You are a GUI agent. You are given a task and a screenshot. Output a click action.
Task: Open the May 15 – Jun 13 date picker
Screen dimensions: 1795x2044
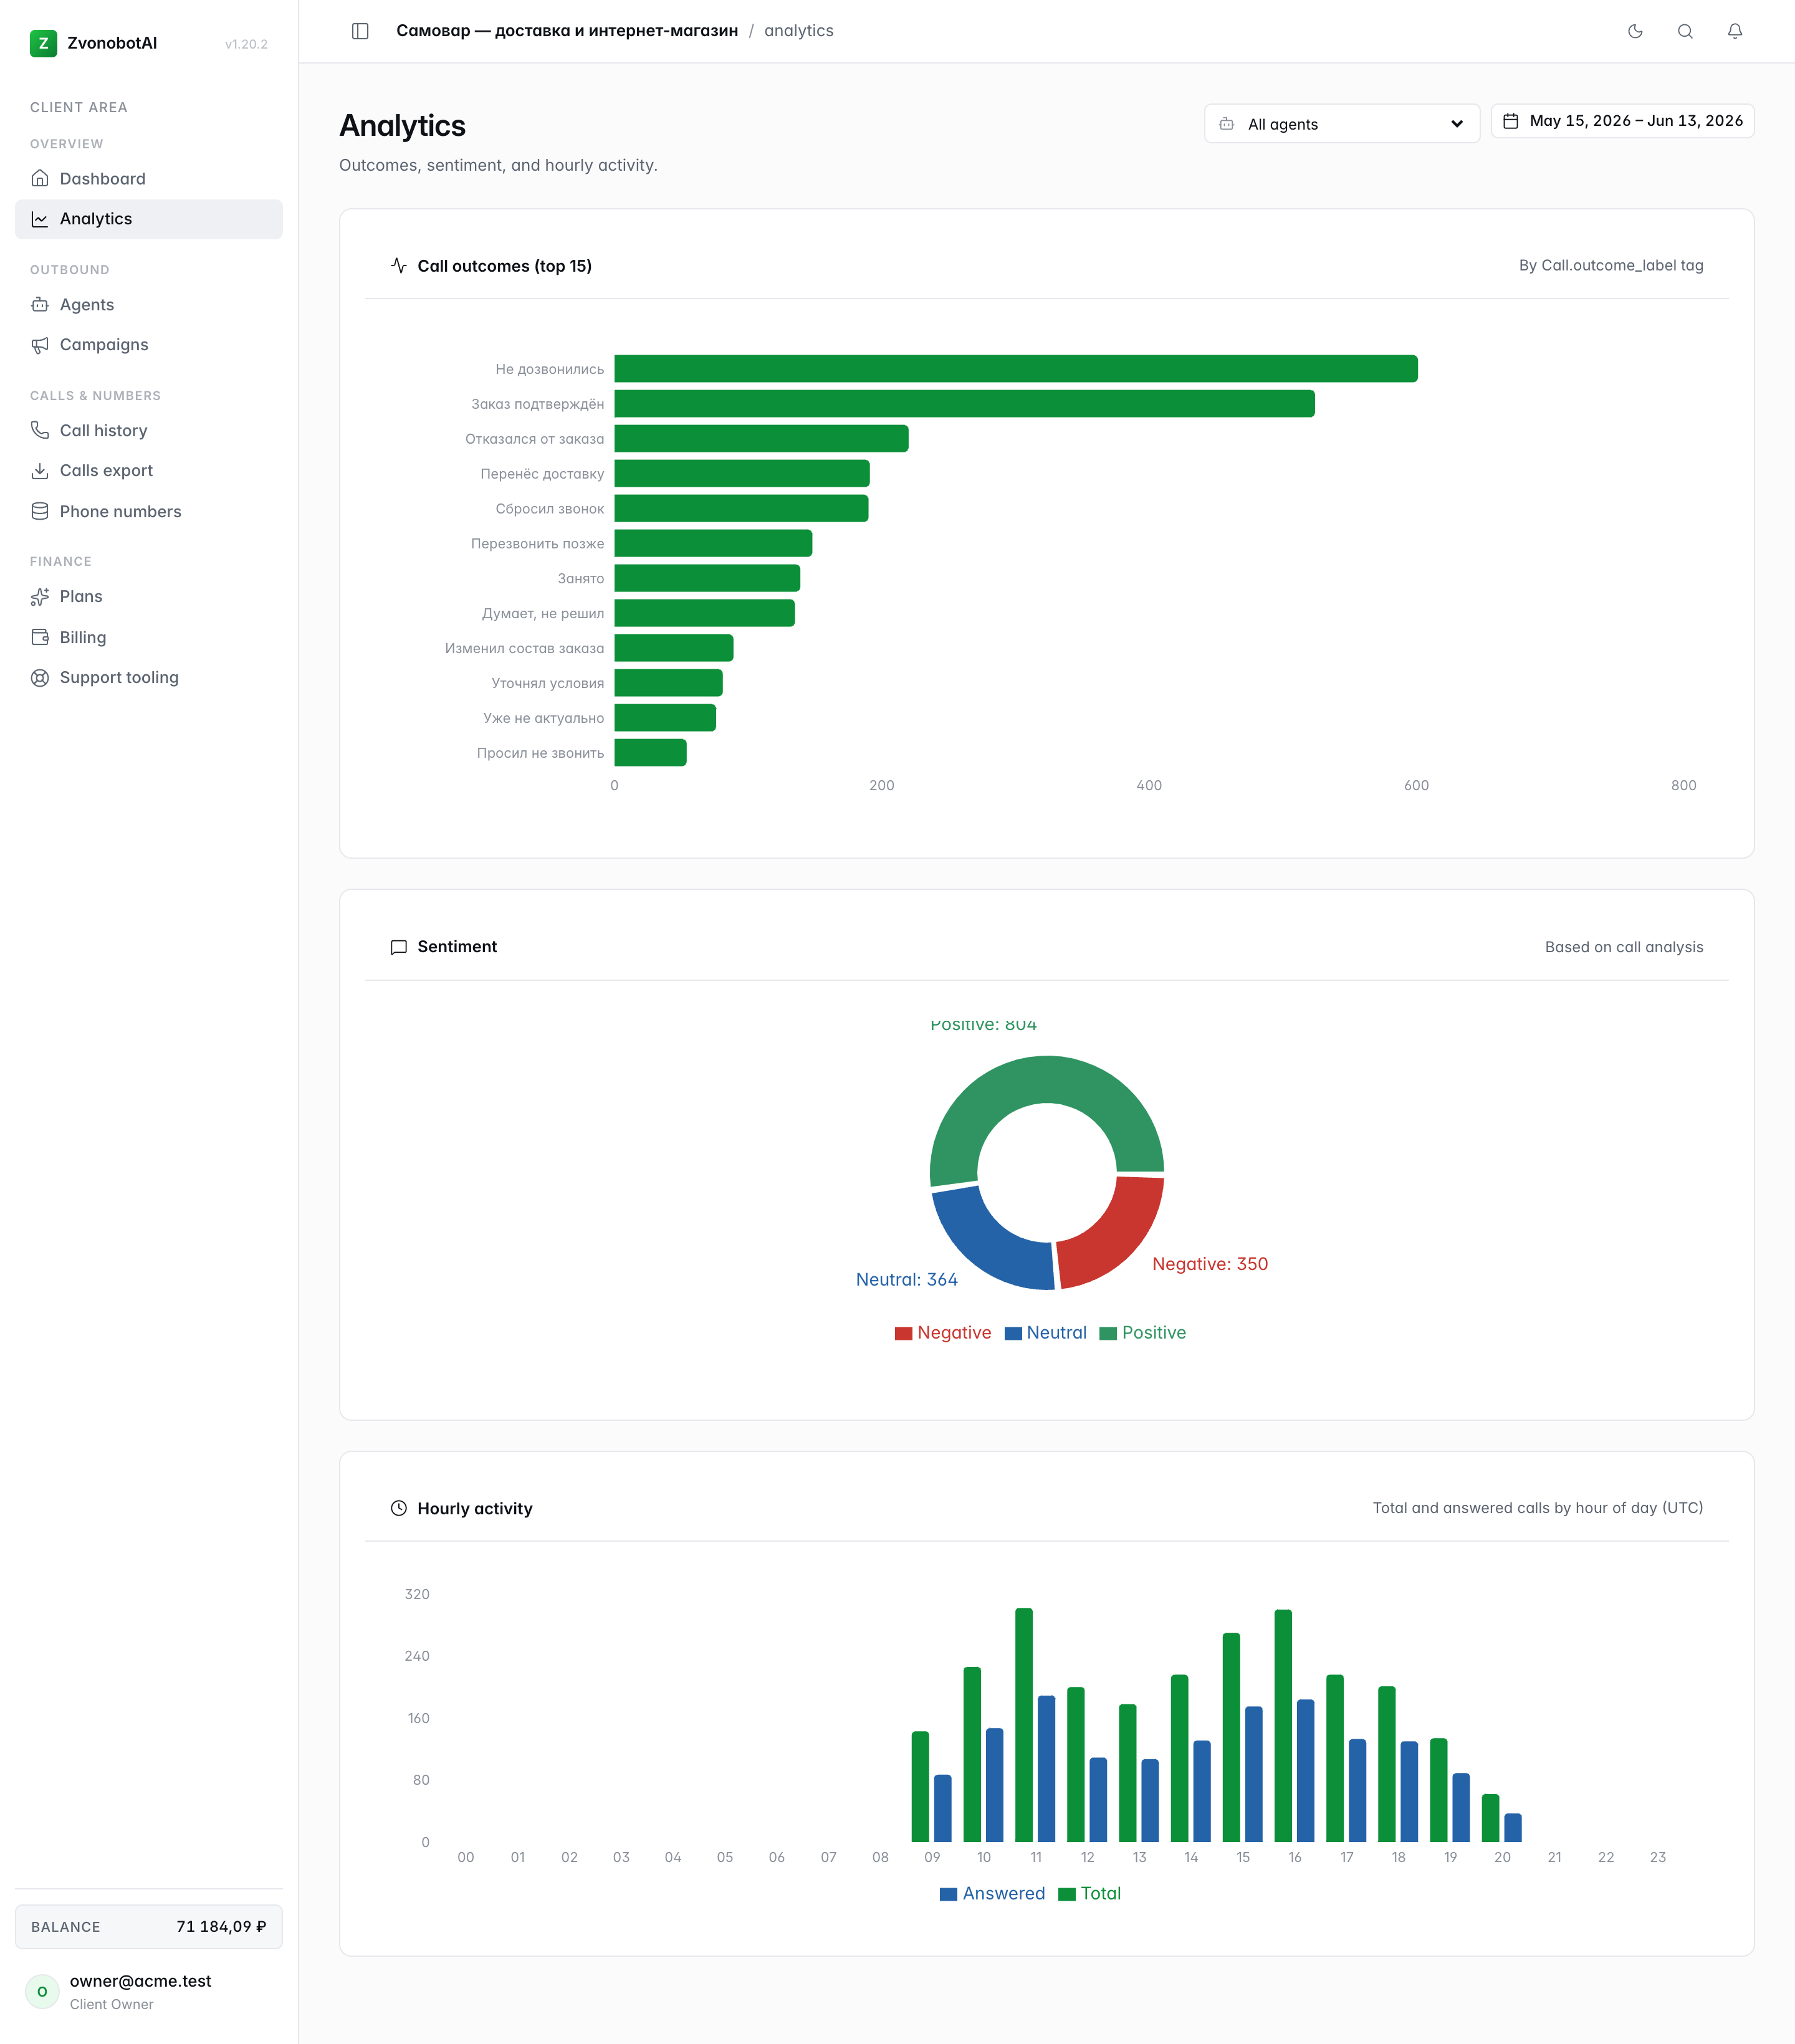coord(1622,121)
